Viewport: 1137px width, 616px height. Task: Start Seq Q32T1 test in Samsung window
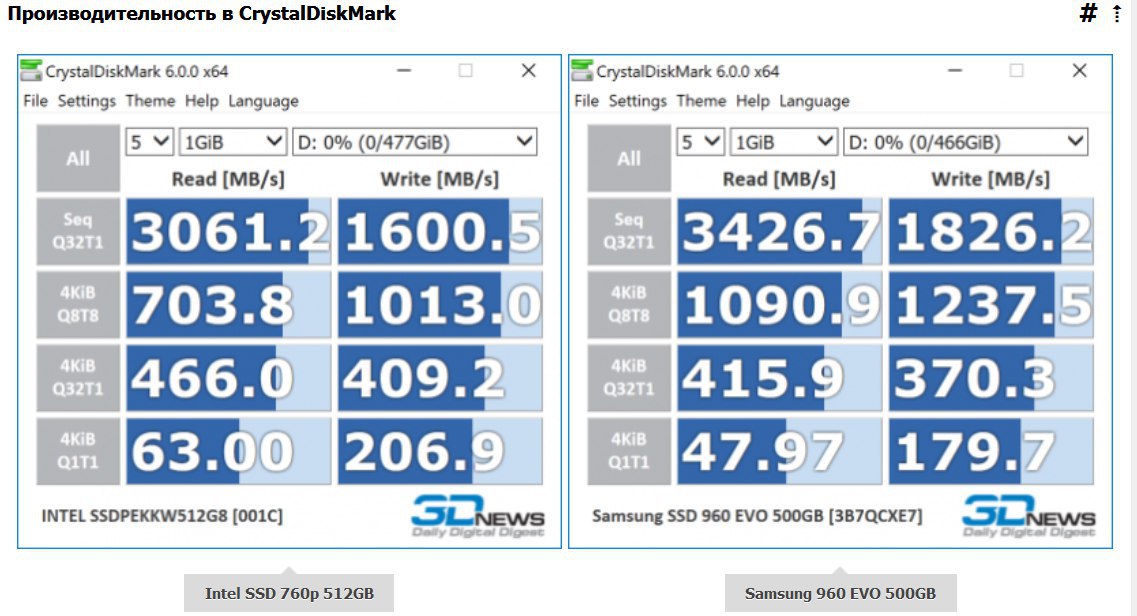tap(629, 231)
